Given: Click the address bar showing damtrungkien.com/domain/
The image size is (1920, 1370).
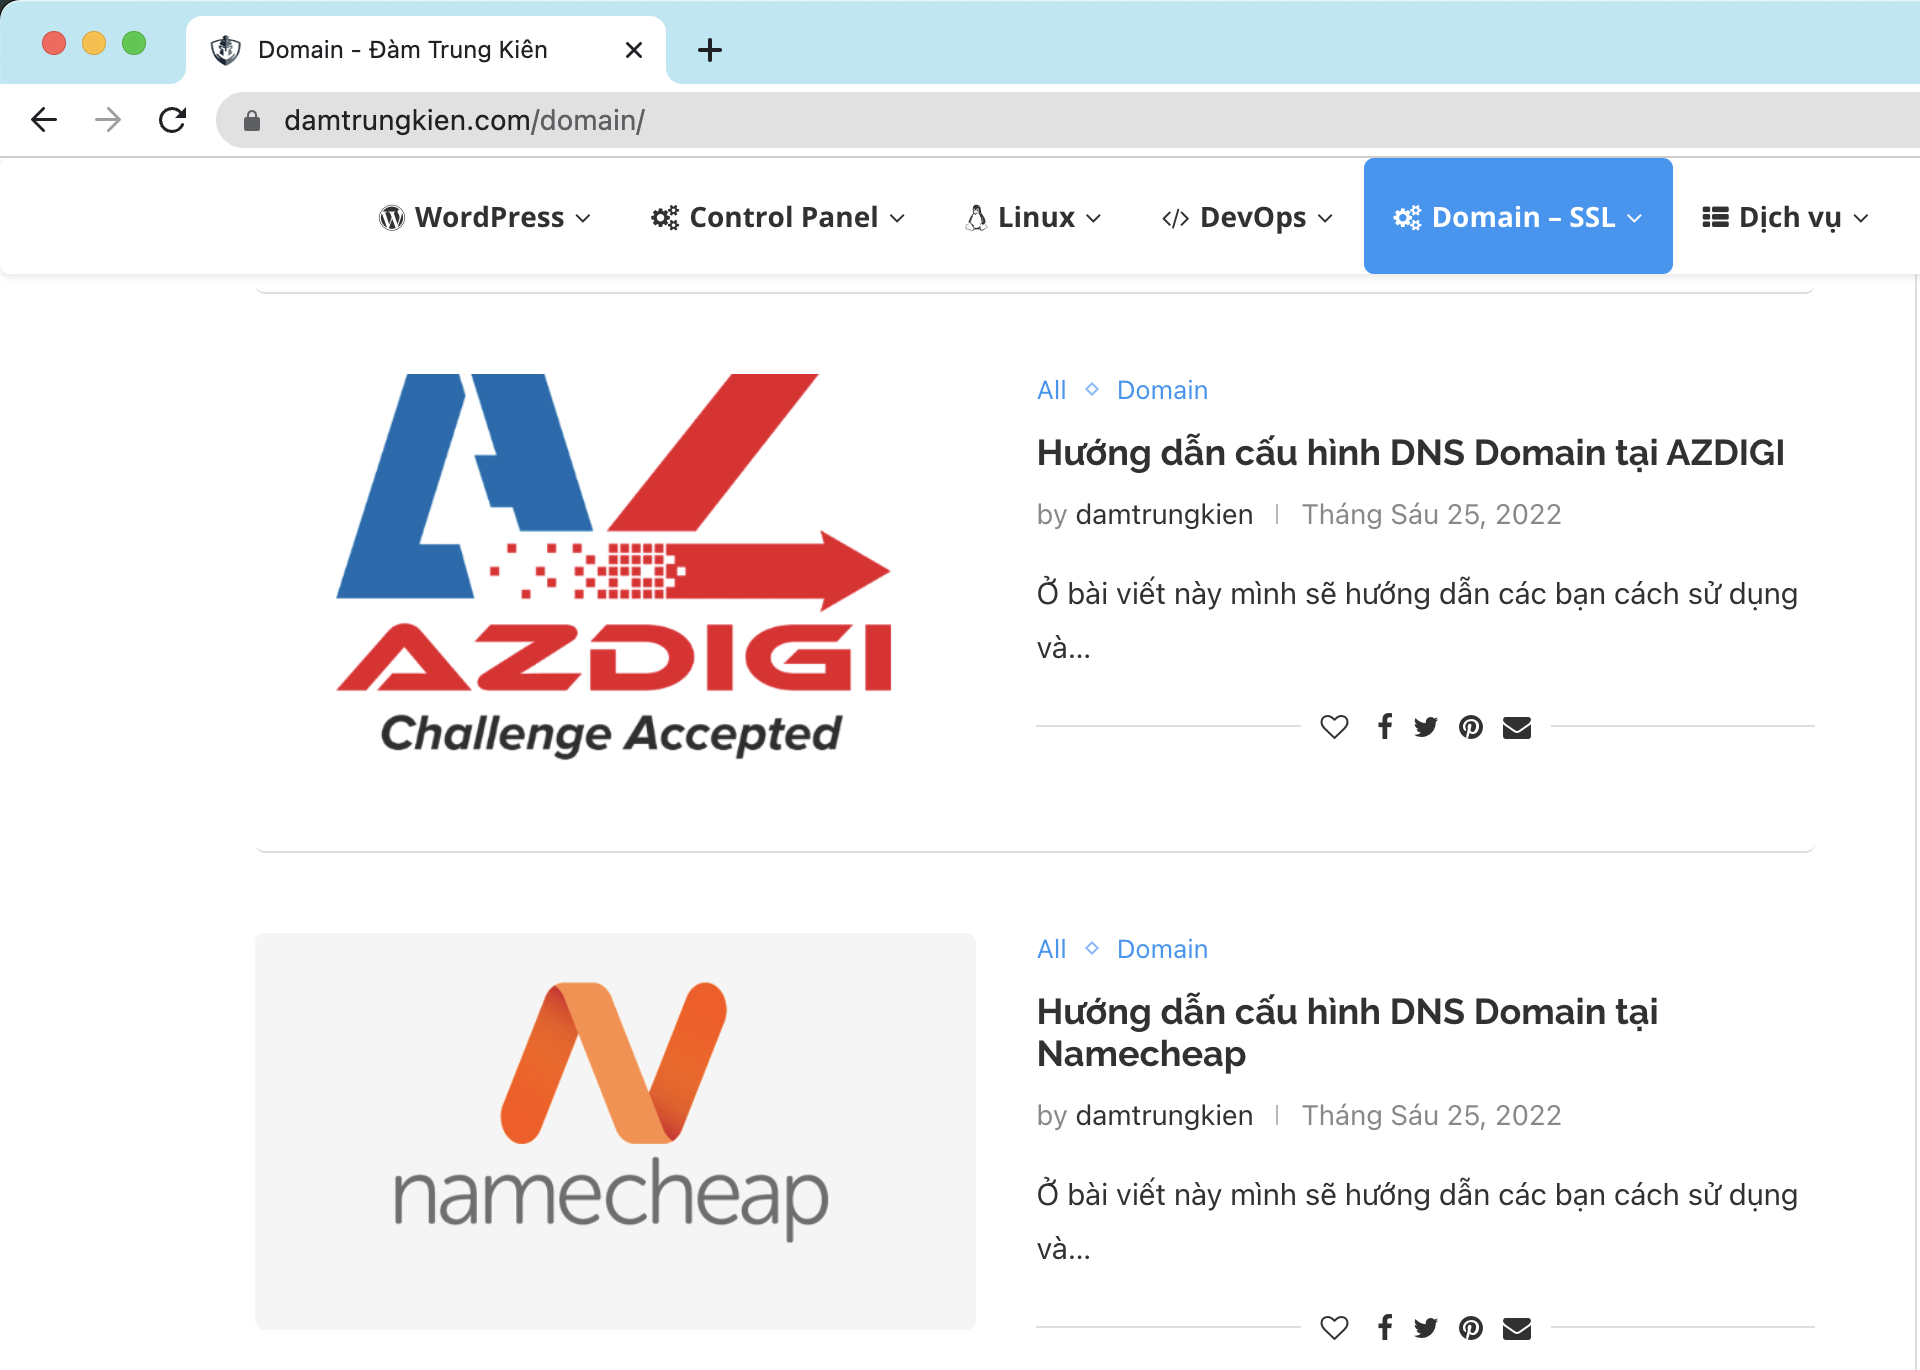Looking at the screenshot, I should (1068, 120).
